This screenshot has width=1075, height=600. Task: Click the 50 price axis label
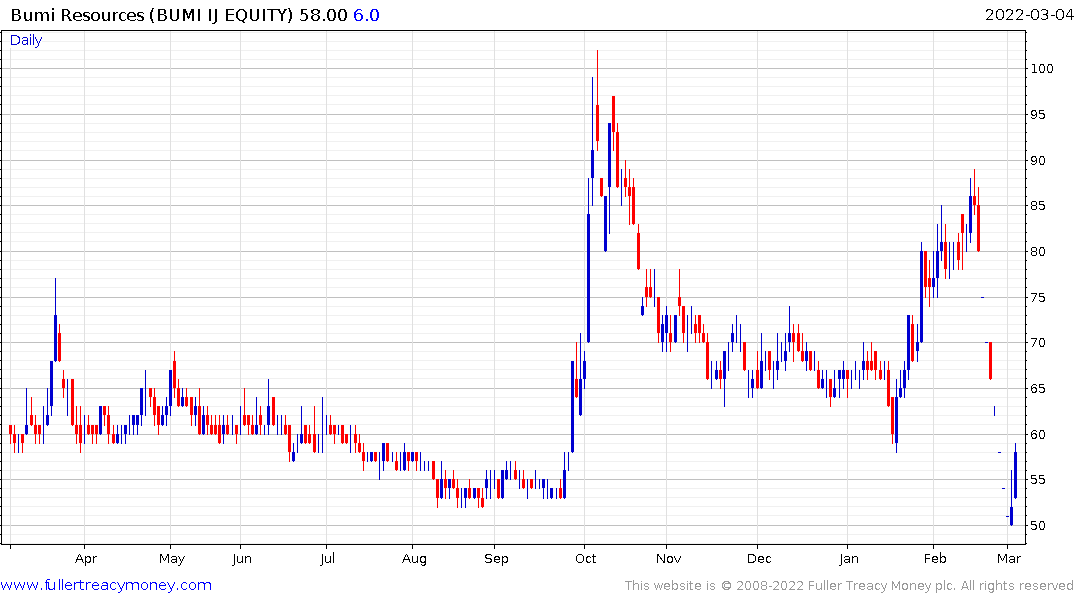click(1040, 526)
